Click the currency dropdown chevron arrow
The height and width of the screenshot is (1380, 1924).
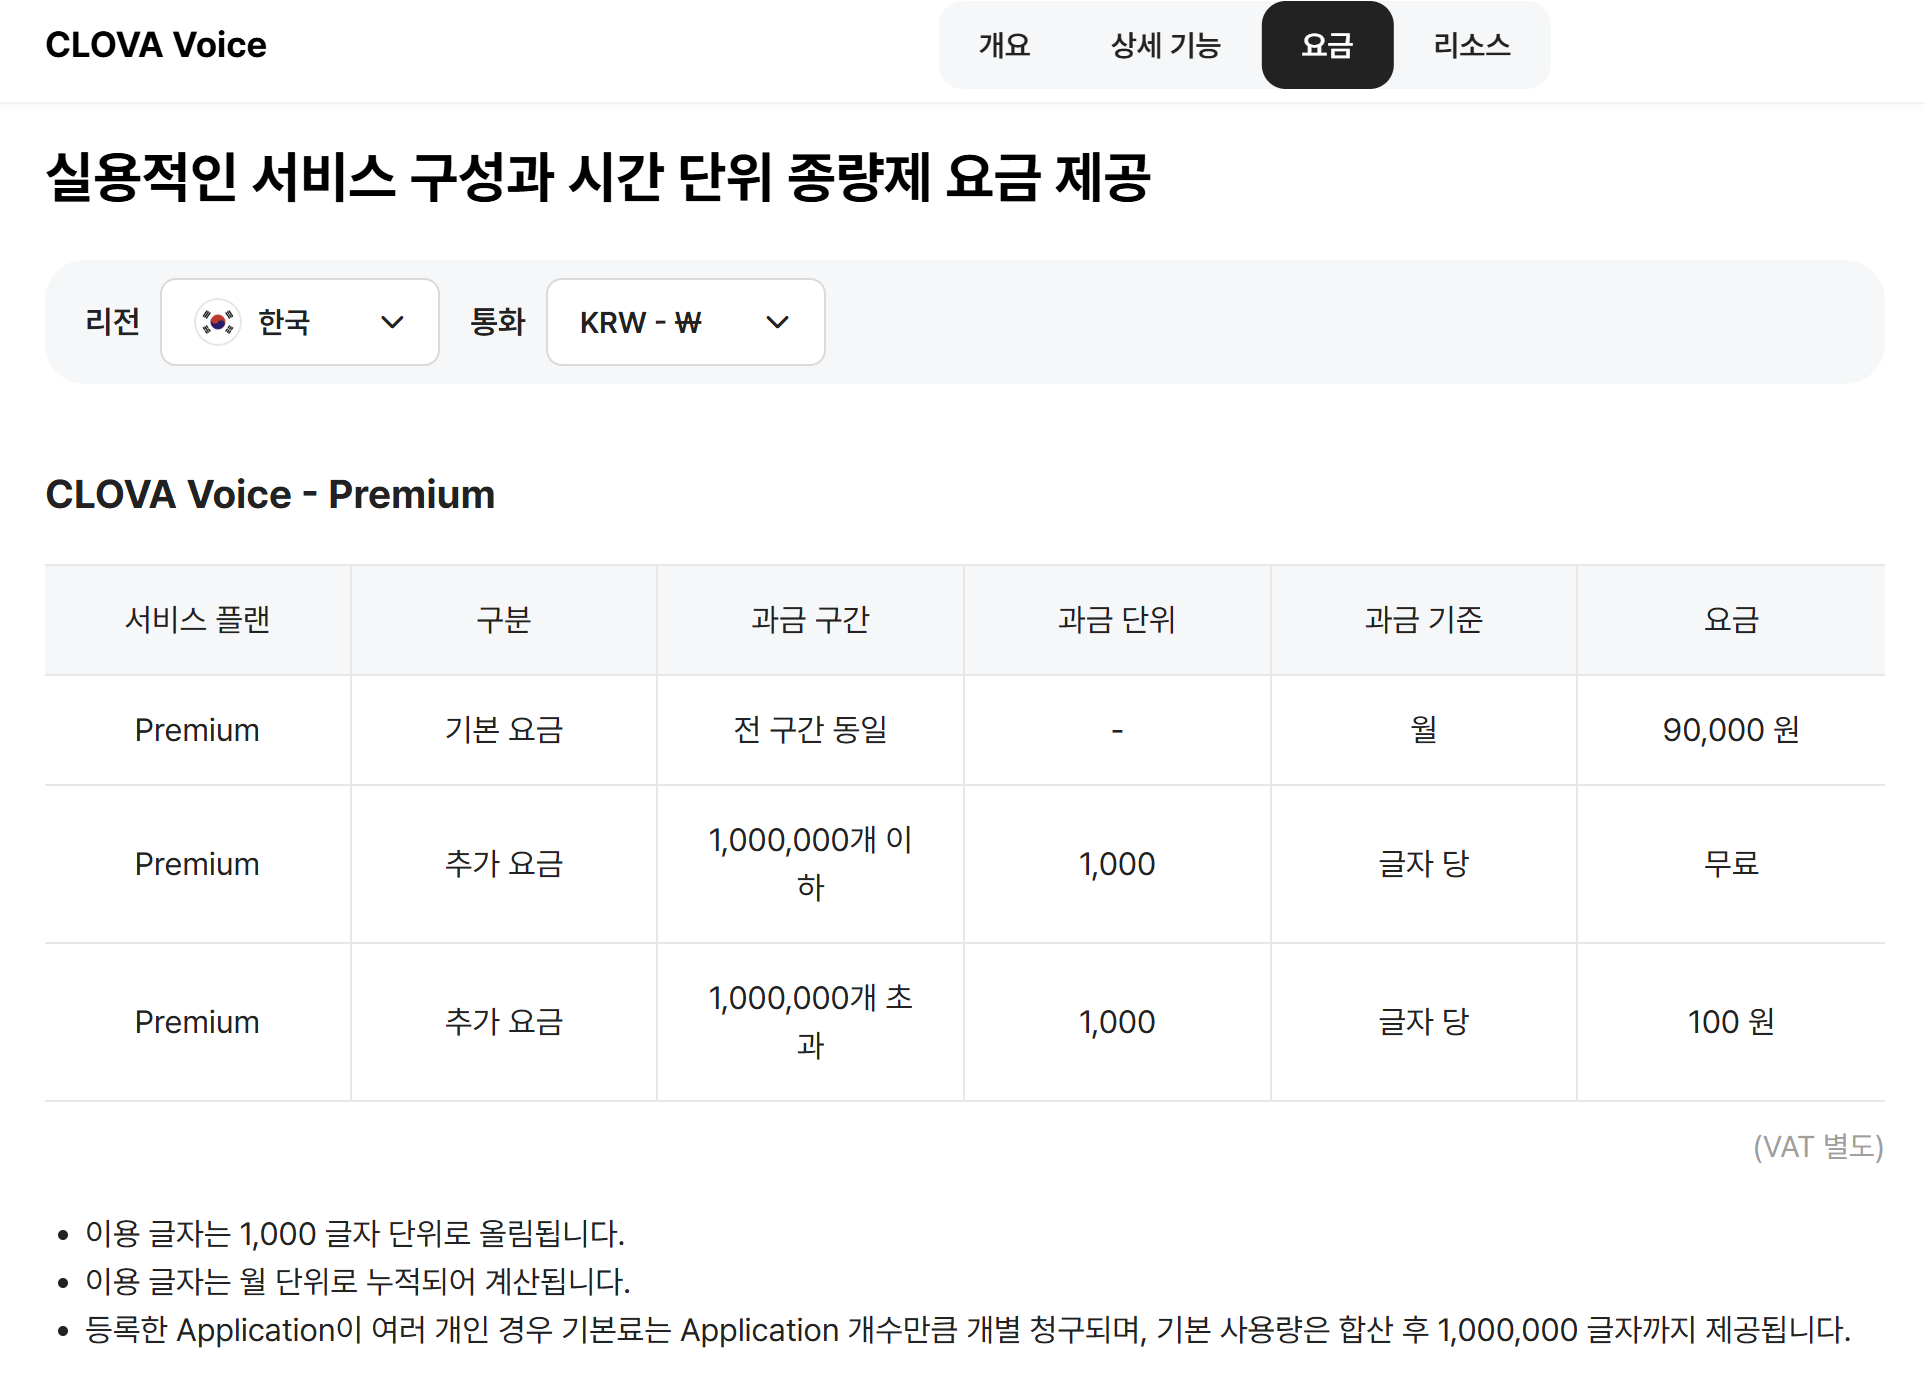777,322
